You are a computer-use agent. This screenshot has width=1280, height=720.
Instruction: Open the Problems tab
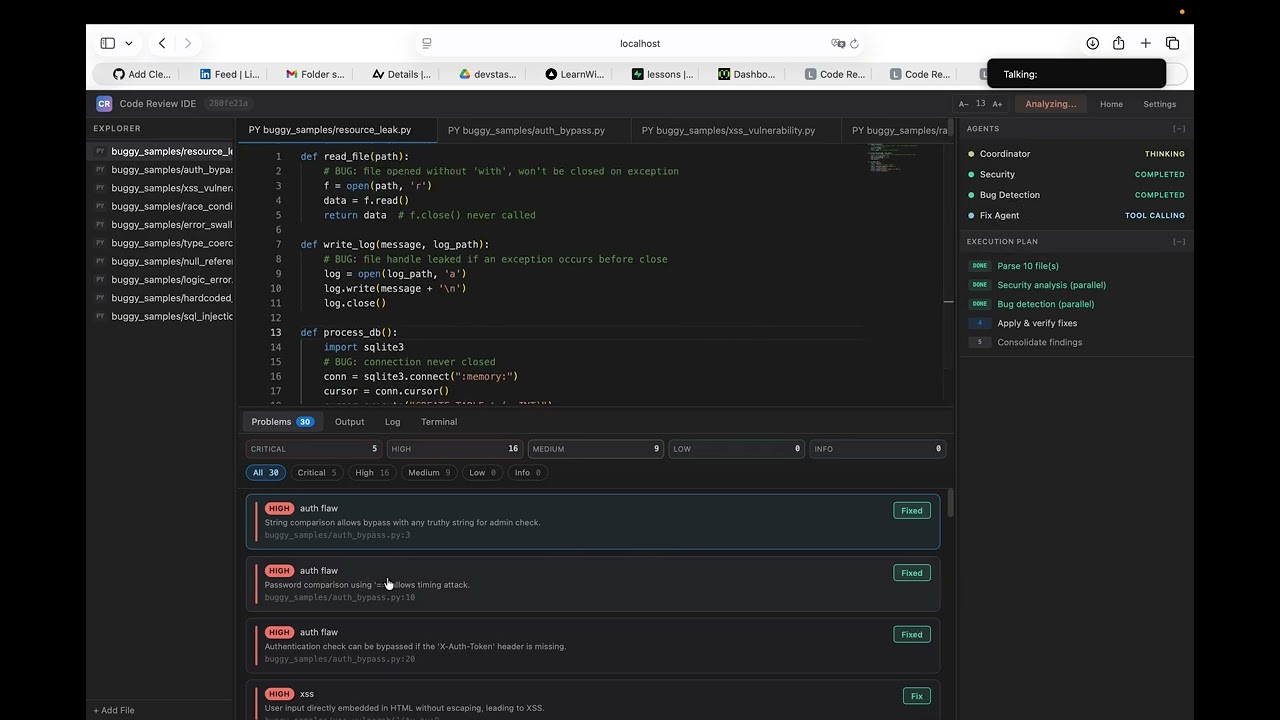(282, 422)
